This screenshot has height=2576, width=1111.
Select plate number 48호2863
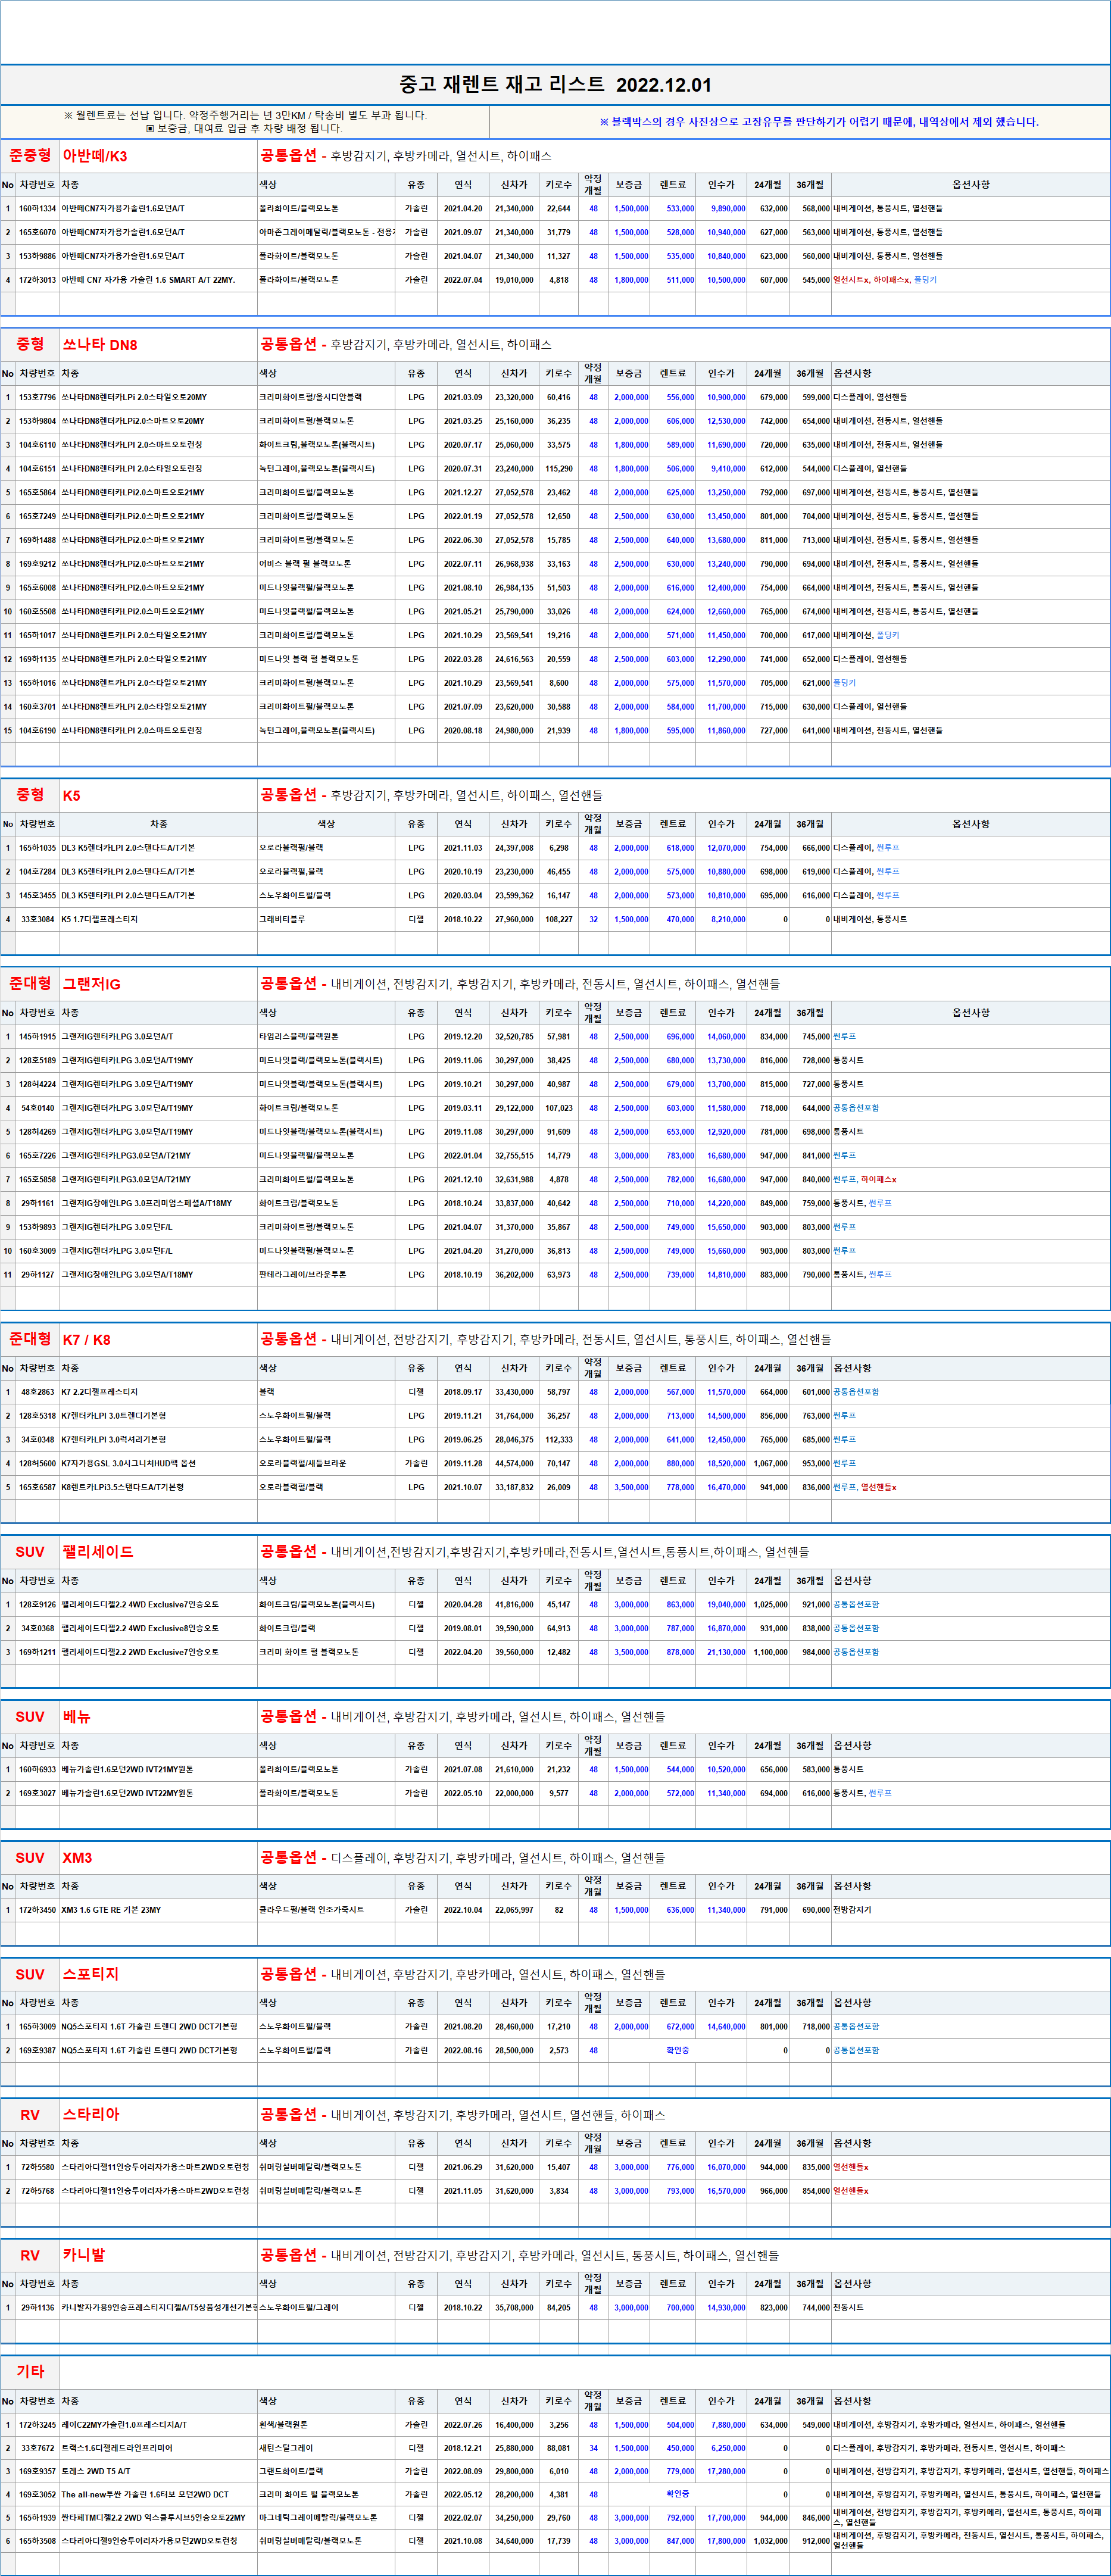tap(37, 1392)
